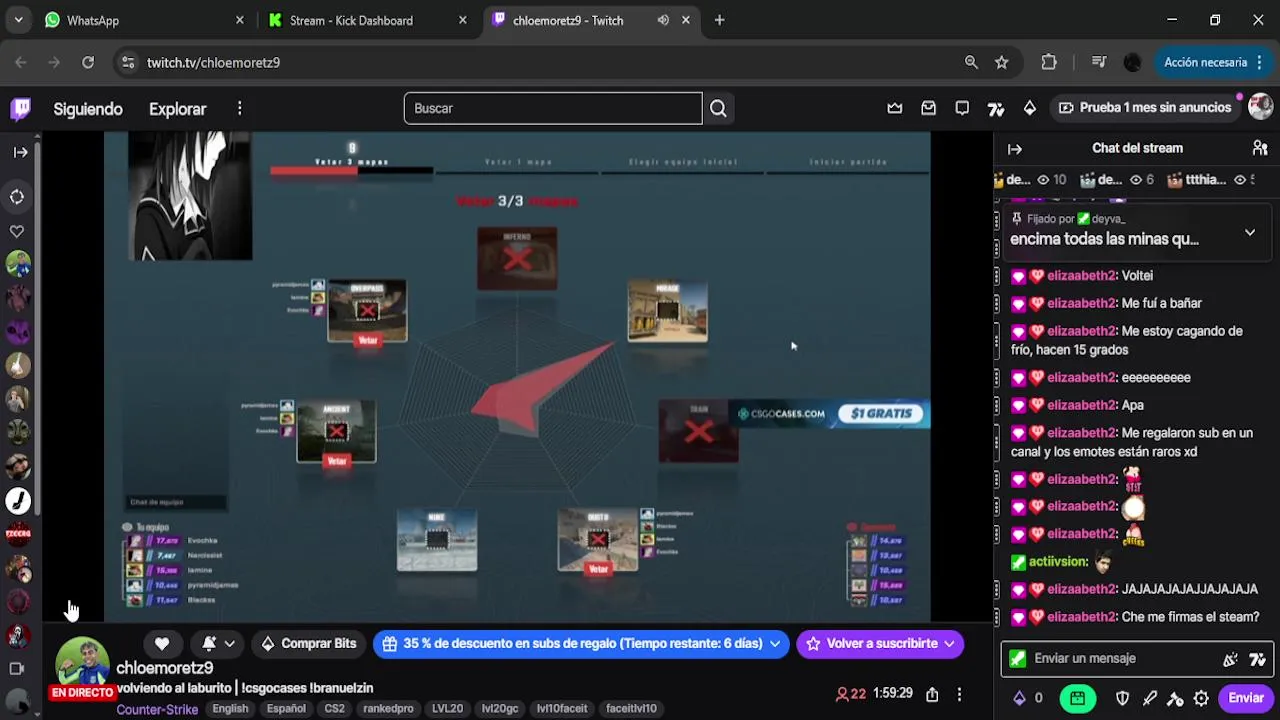Click the search magnifier button

click(718, 108)
